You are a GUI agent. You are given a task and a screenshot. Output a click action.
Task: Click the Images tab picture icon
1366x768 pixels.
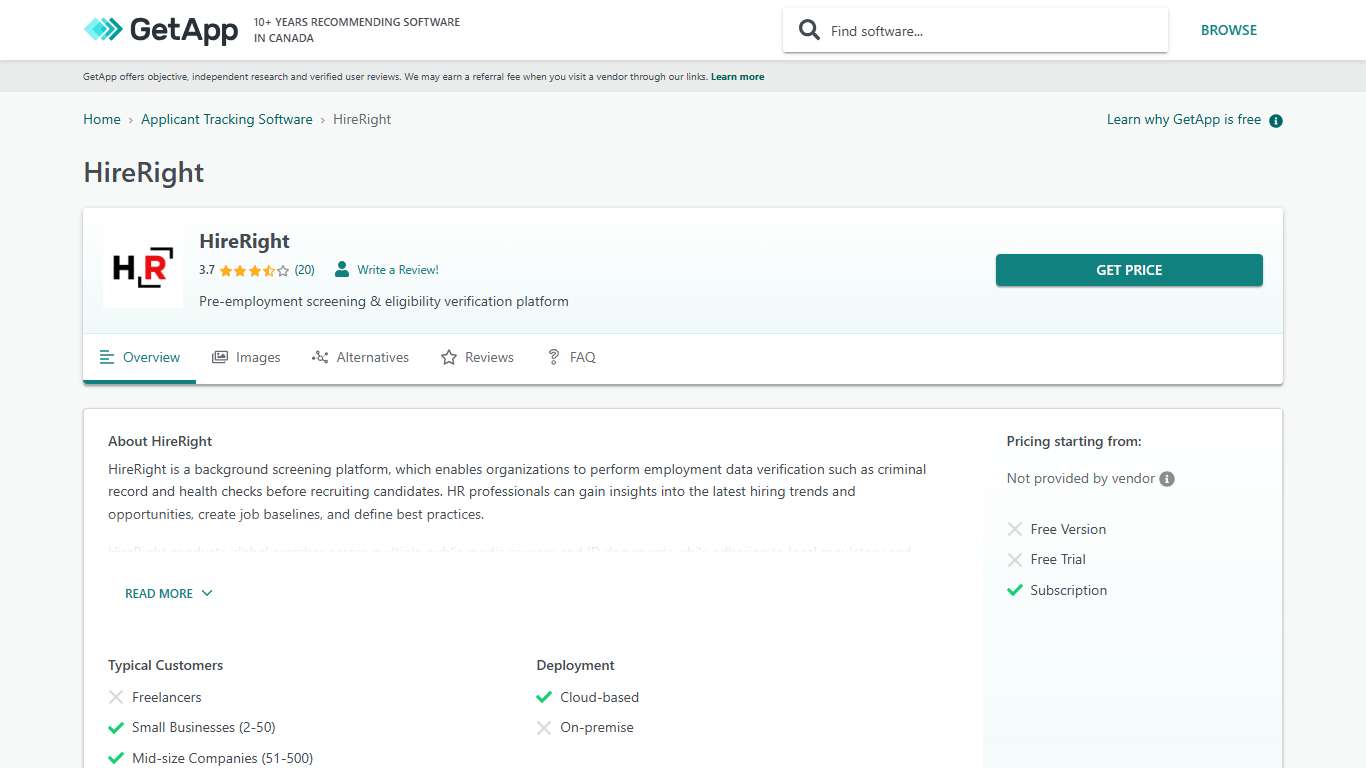pos(220,357)
